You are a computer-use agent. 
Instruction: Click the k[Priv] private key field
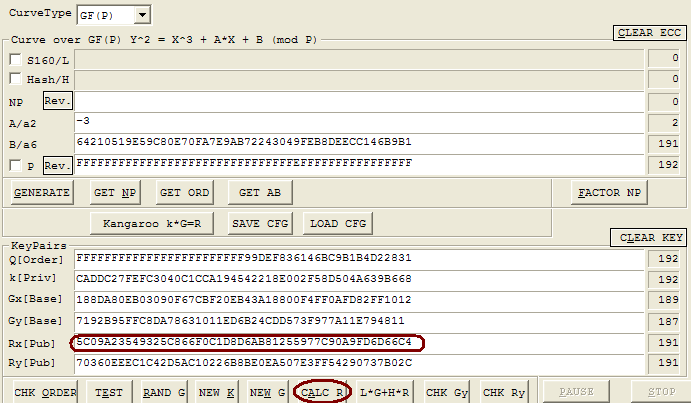tap(359, 280)
